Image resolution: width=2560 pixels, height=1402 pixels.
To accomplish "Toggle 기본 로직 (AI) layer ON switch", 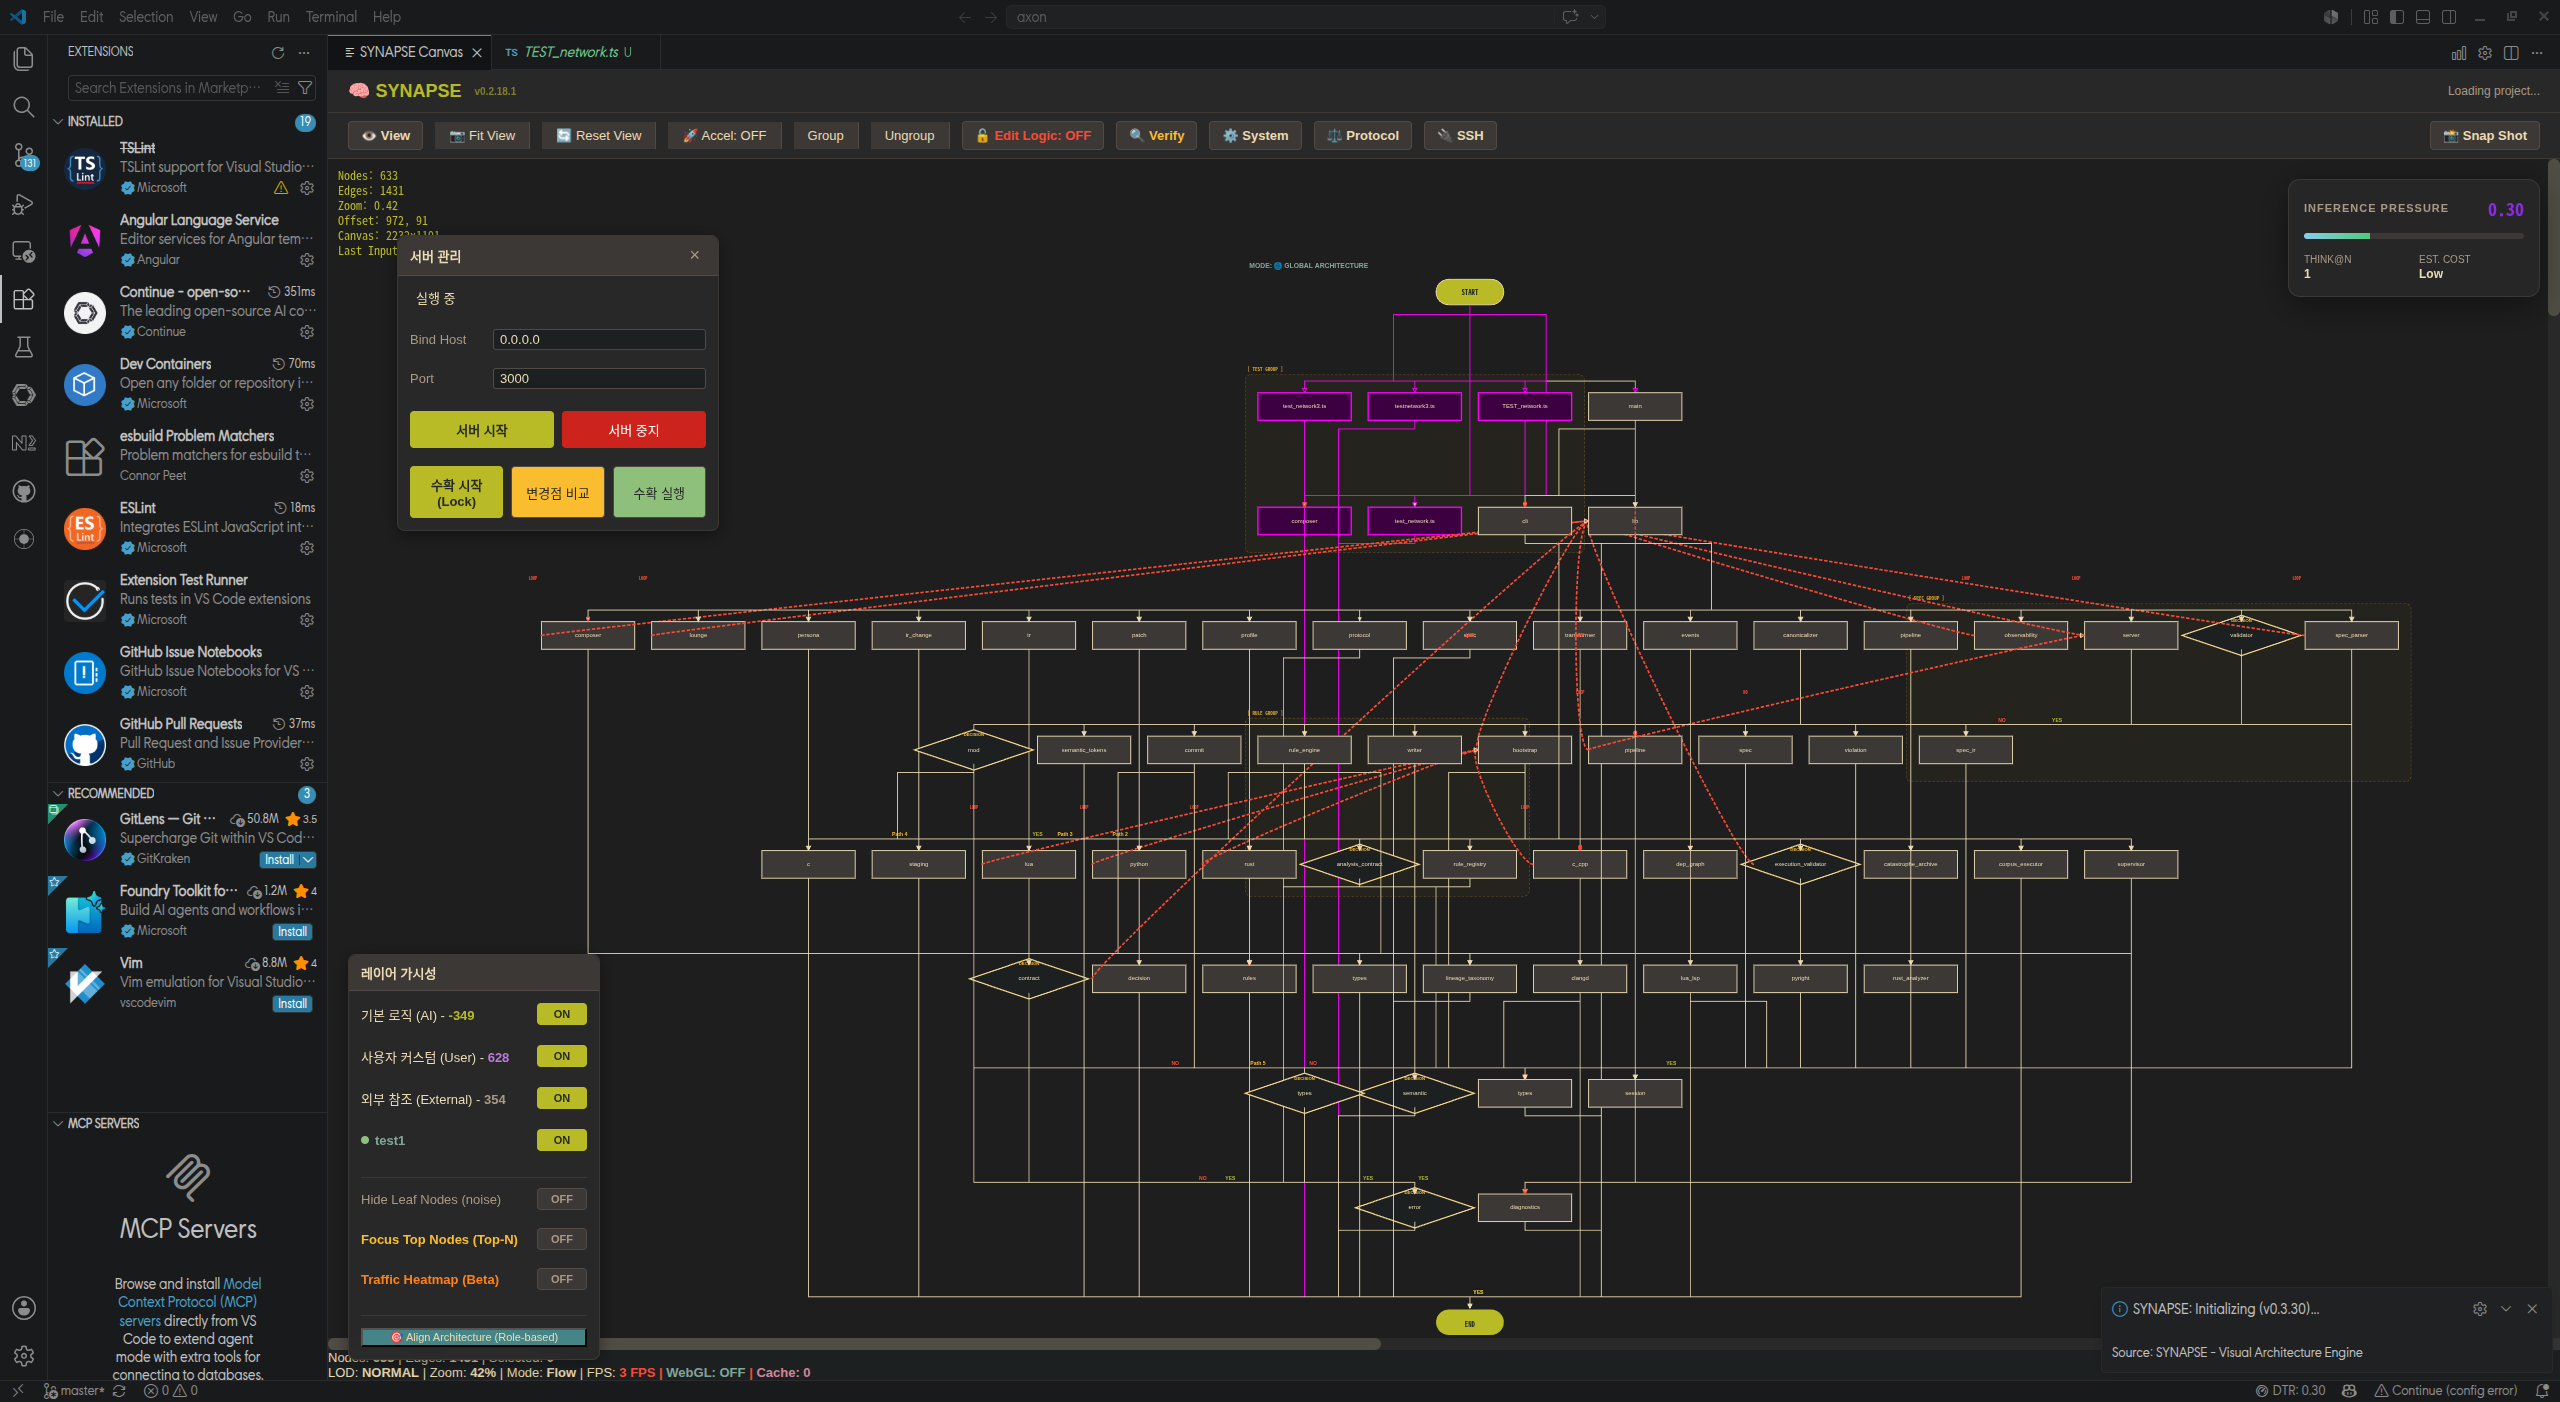I will click(562, 1014).
